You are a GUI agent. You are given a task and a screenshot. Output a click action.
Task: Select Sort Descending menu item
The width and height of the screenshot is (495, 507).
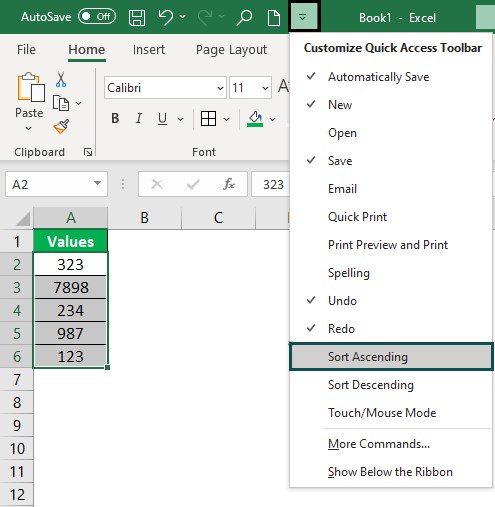click(x=391, y=385)
